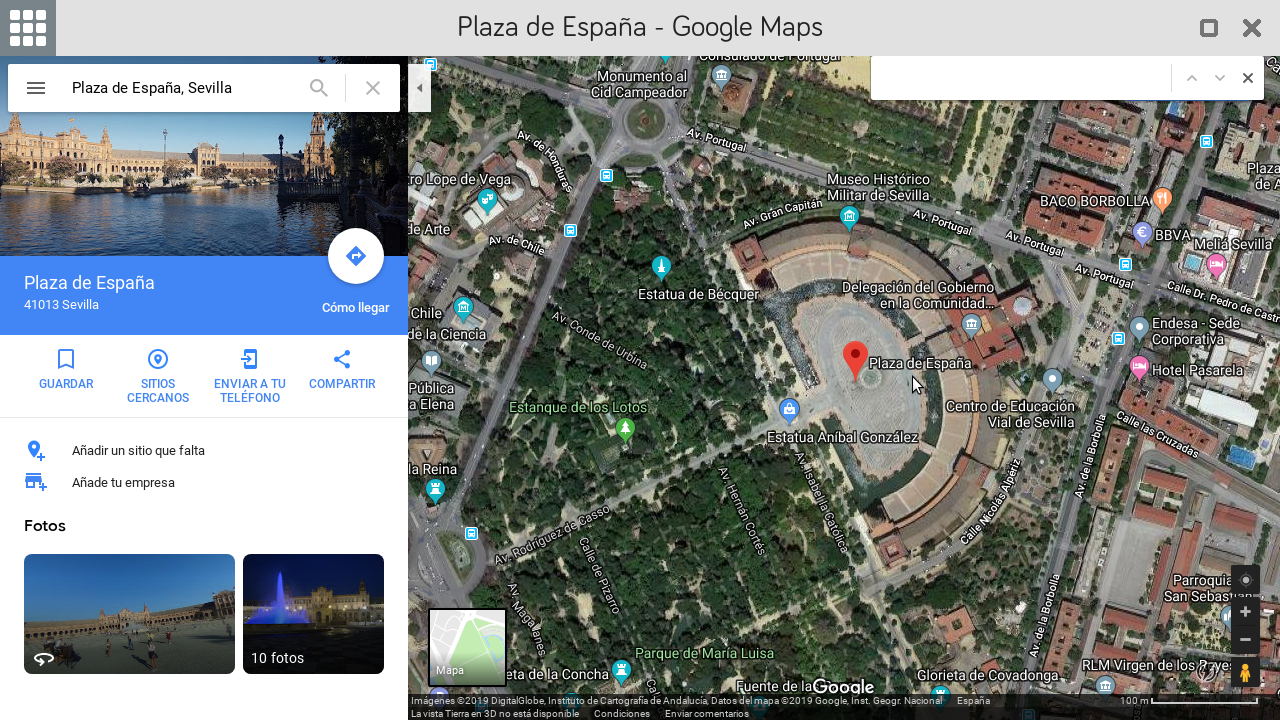Open the apps grid icon top-left
Image resolution: width=1280 pixels, height=720 pixels.
[x=28, y=28]
